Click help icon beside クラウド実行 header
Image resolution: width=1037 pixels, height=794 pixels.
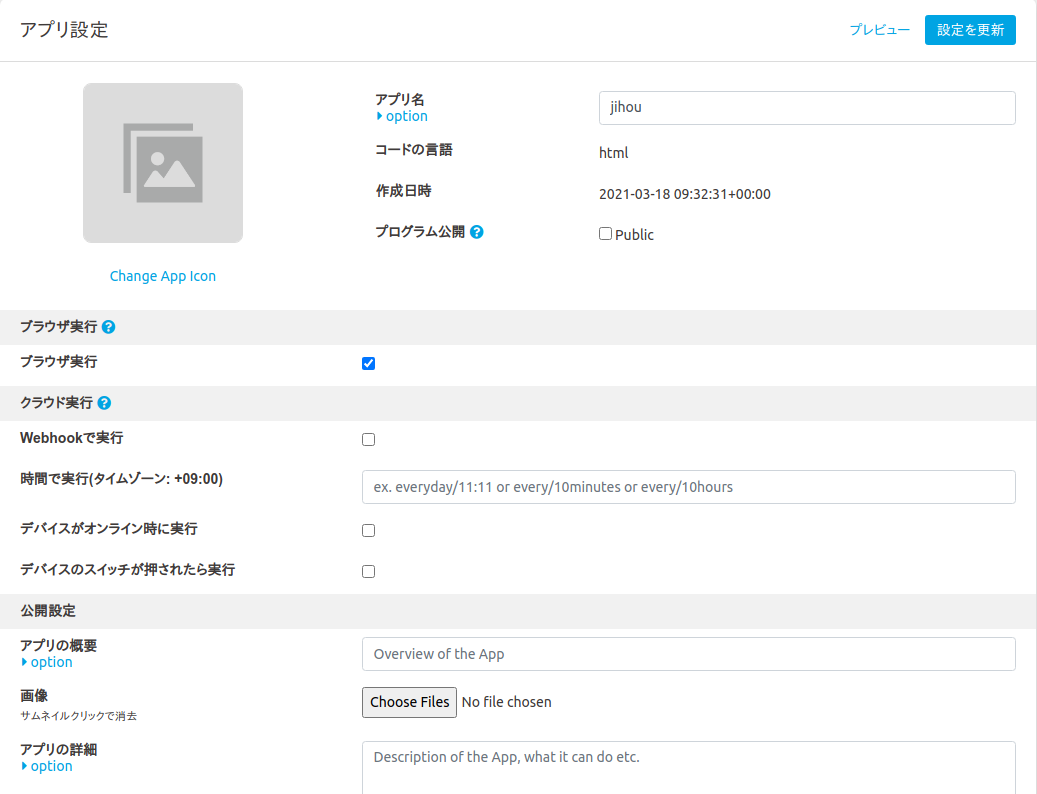[x=105, y=403]
